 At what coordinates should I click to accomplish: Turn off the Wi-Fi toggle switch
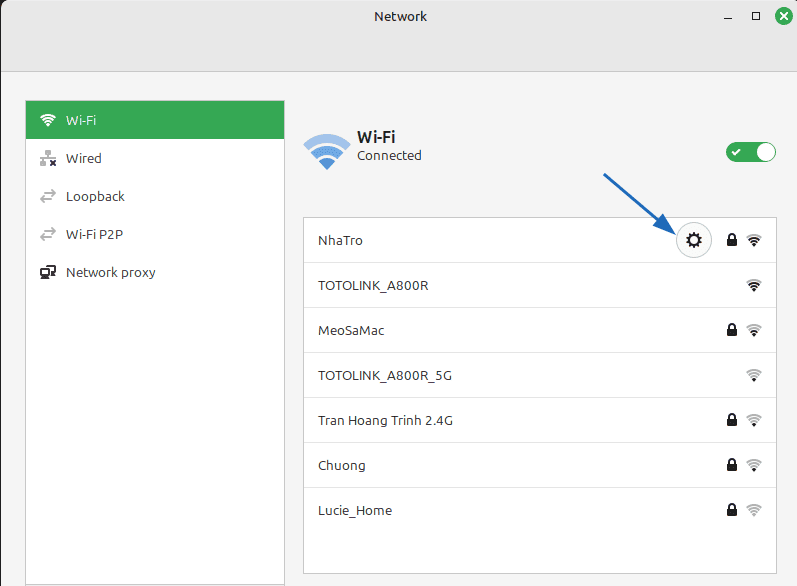(751, 152)
